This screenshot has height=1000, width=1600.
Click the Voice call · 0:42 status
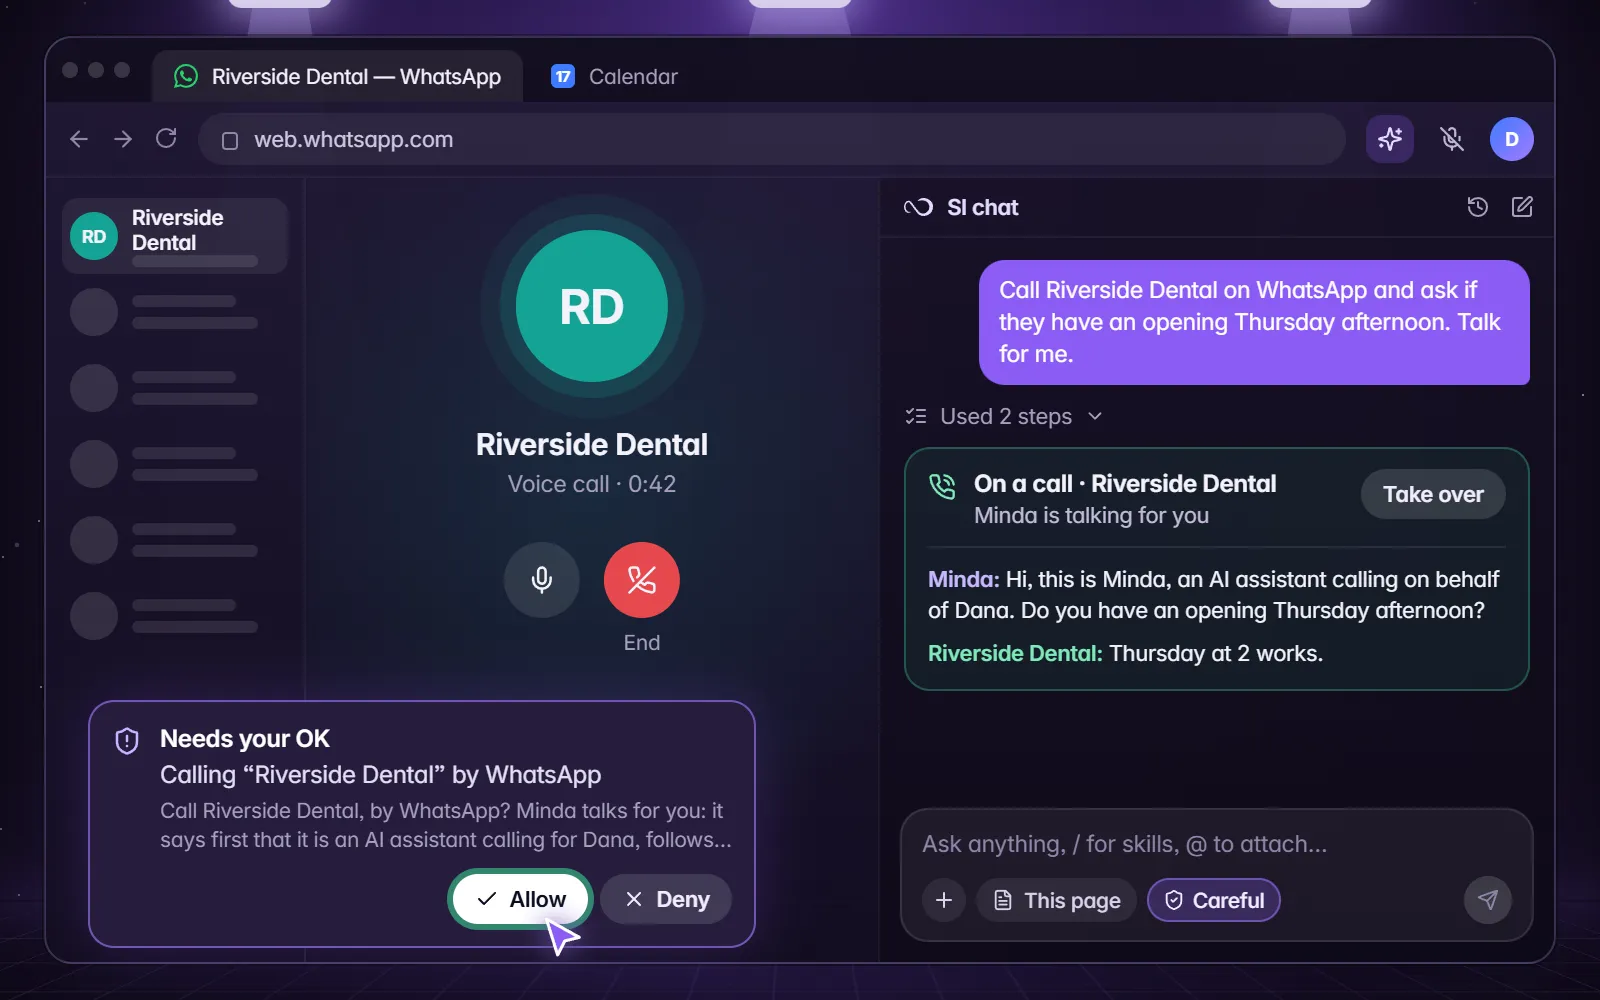[592, 484]
